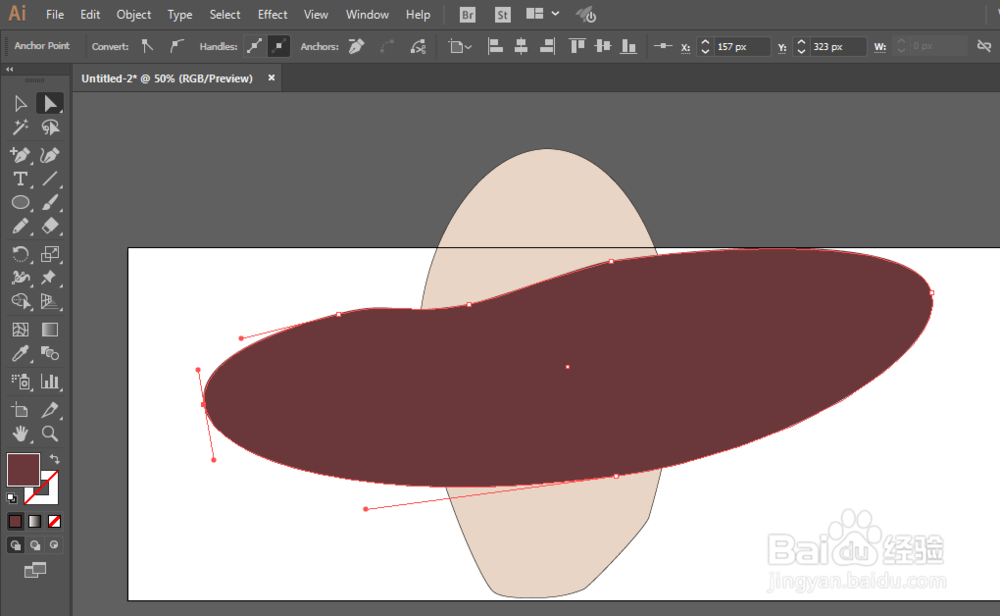Select the Curvature tool
This screenshot has width=1000, height=616.
click(x=50, y=155)
